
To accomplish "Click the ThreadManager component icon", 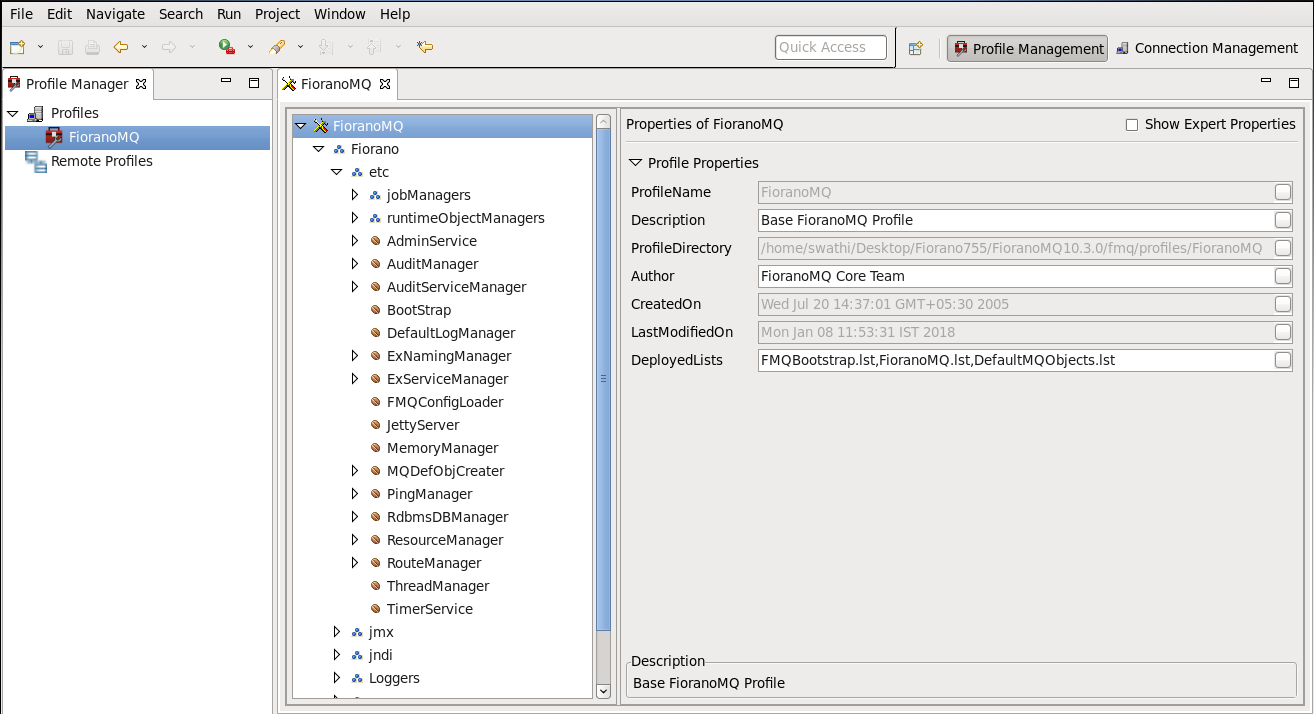I will [x=375, y=586].
